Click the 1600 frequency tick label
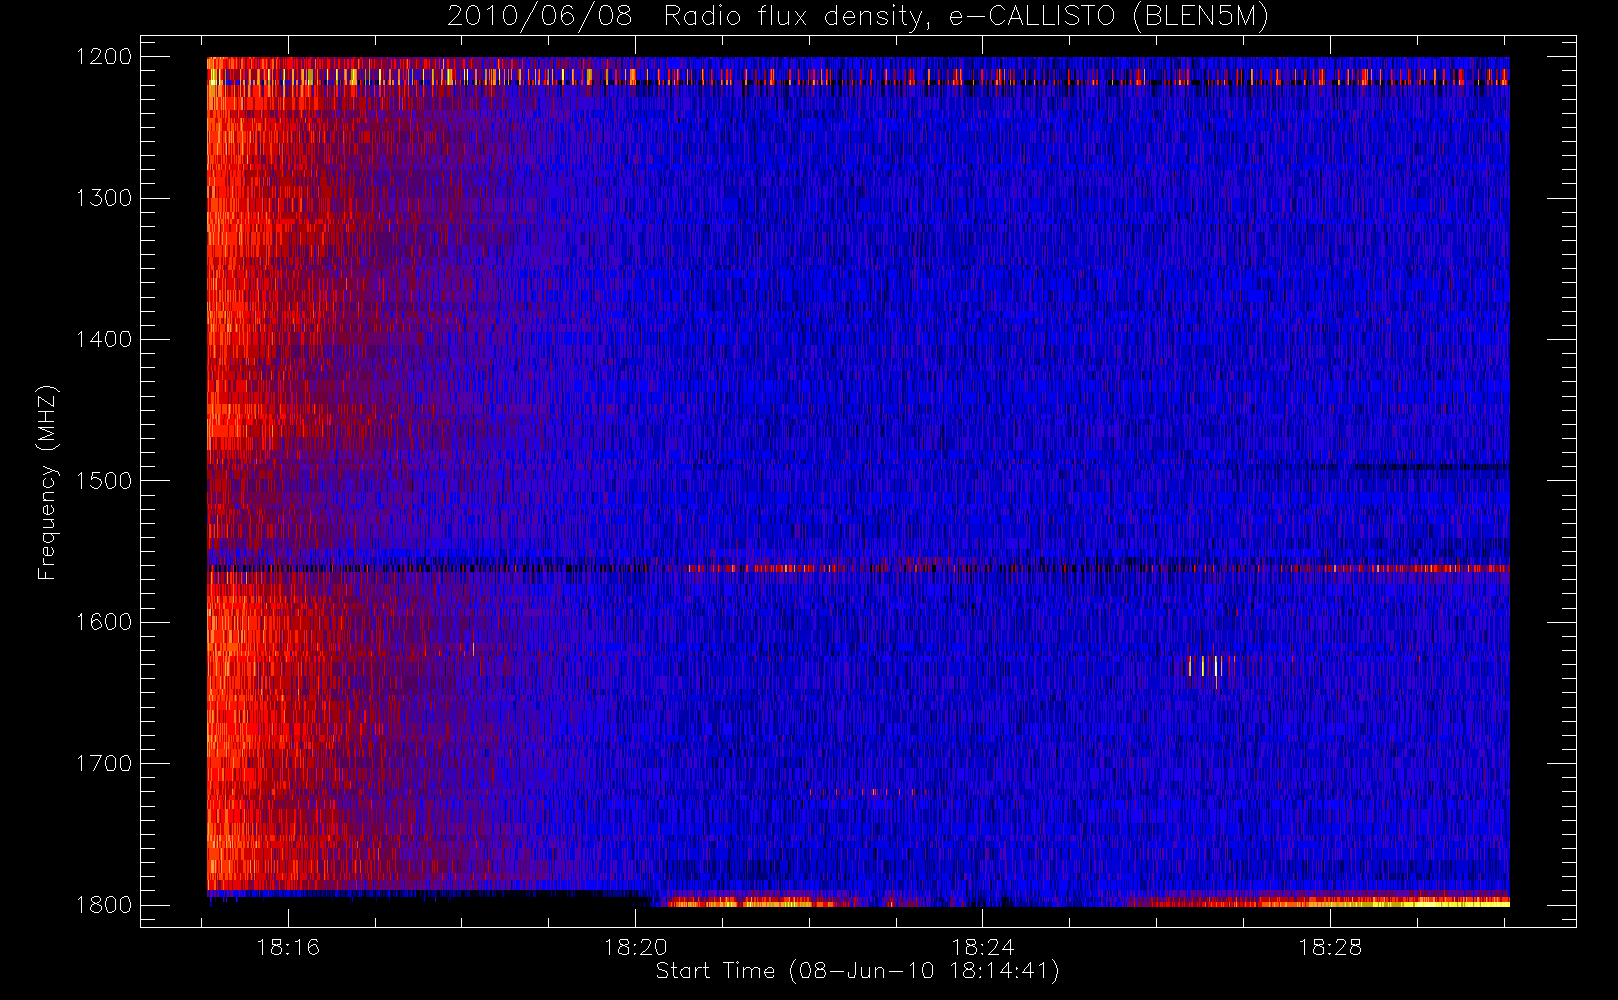The image size is (1618, 1000). pos(104,622)
